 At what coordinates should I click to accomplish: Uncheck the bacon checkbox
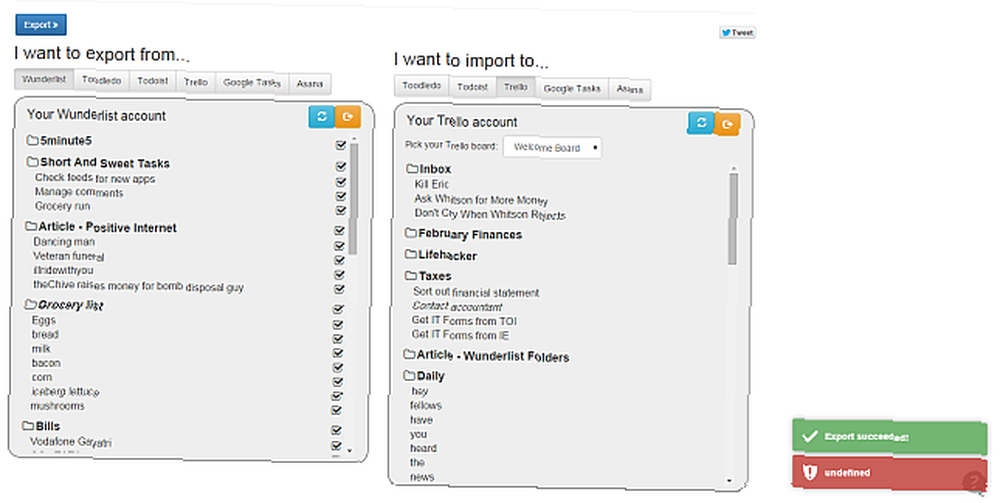pyautogui.click(x=338, y=367)
